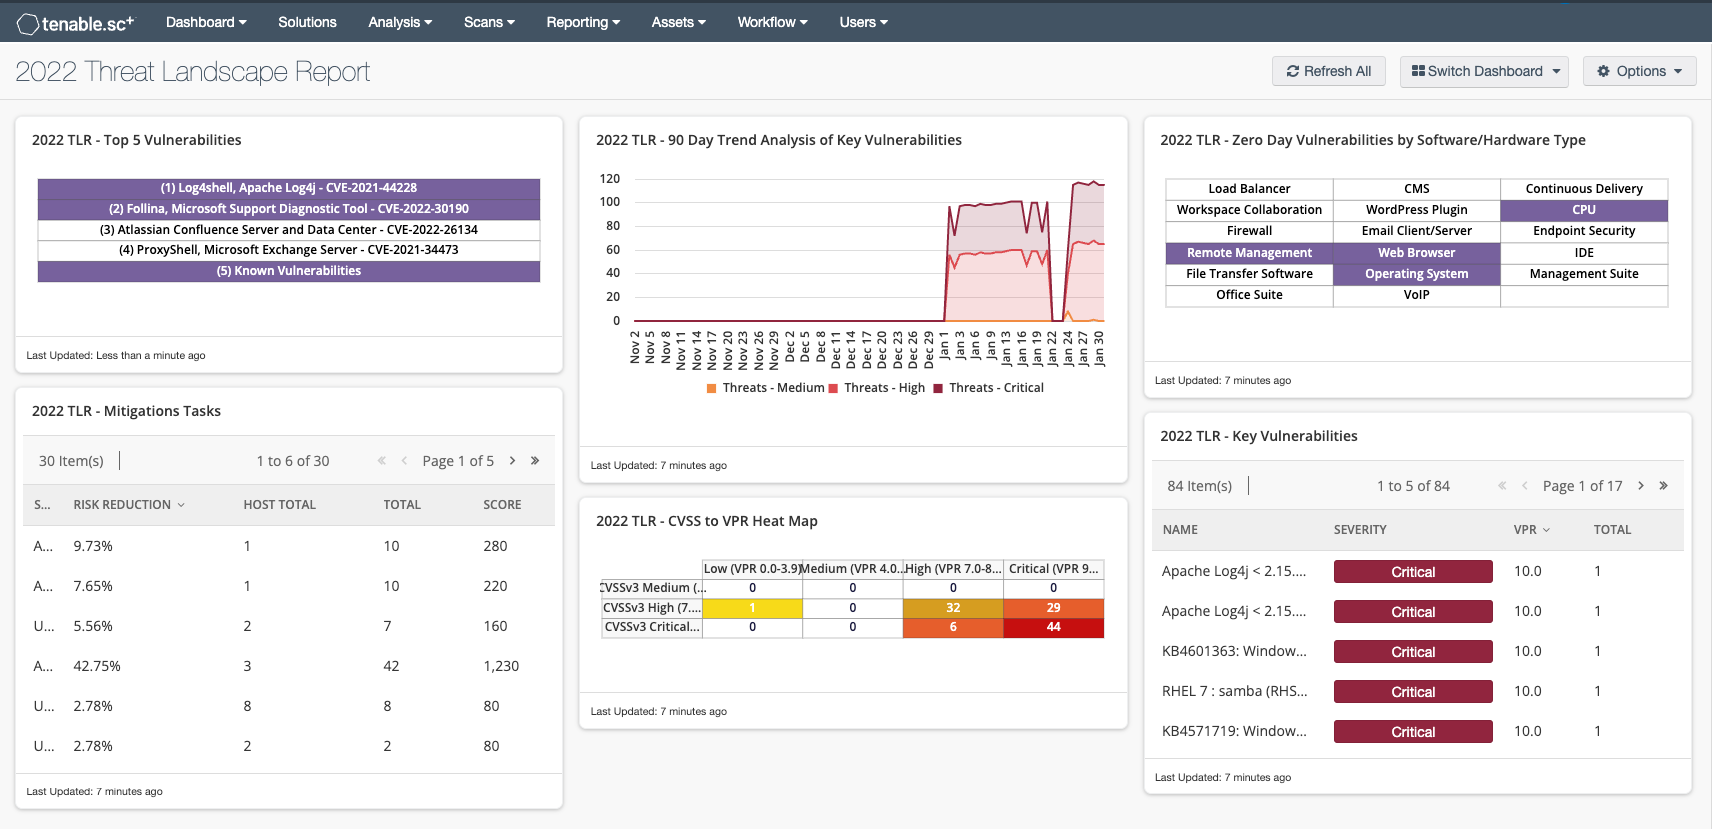Click the Refresh All button

(1328, 71)
